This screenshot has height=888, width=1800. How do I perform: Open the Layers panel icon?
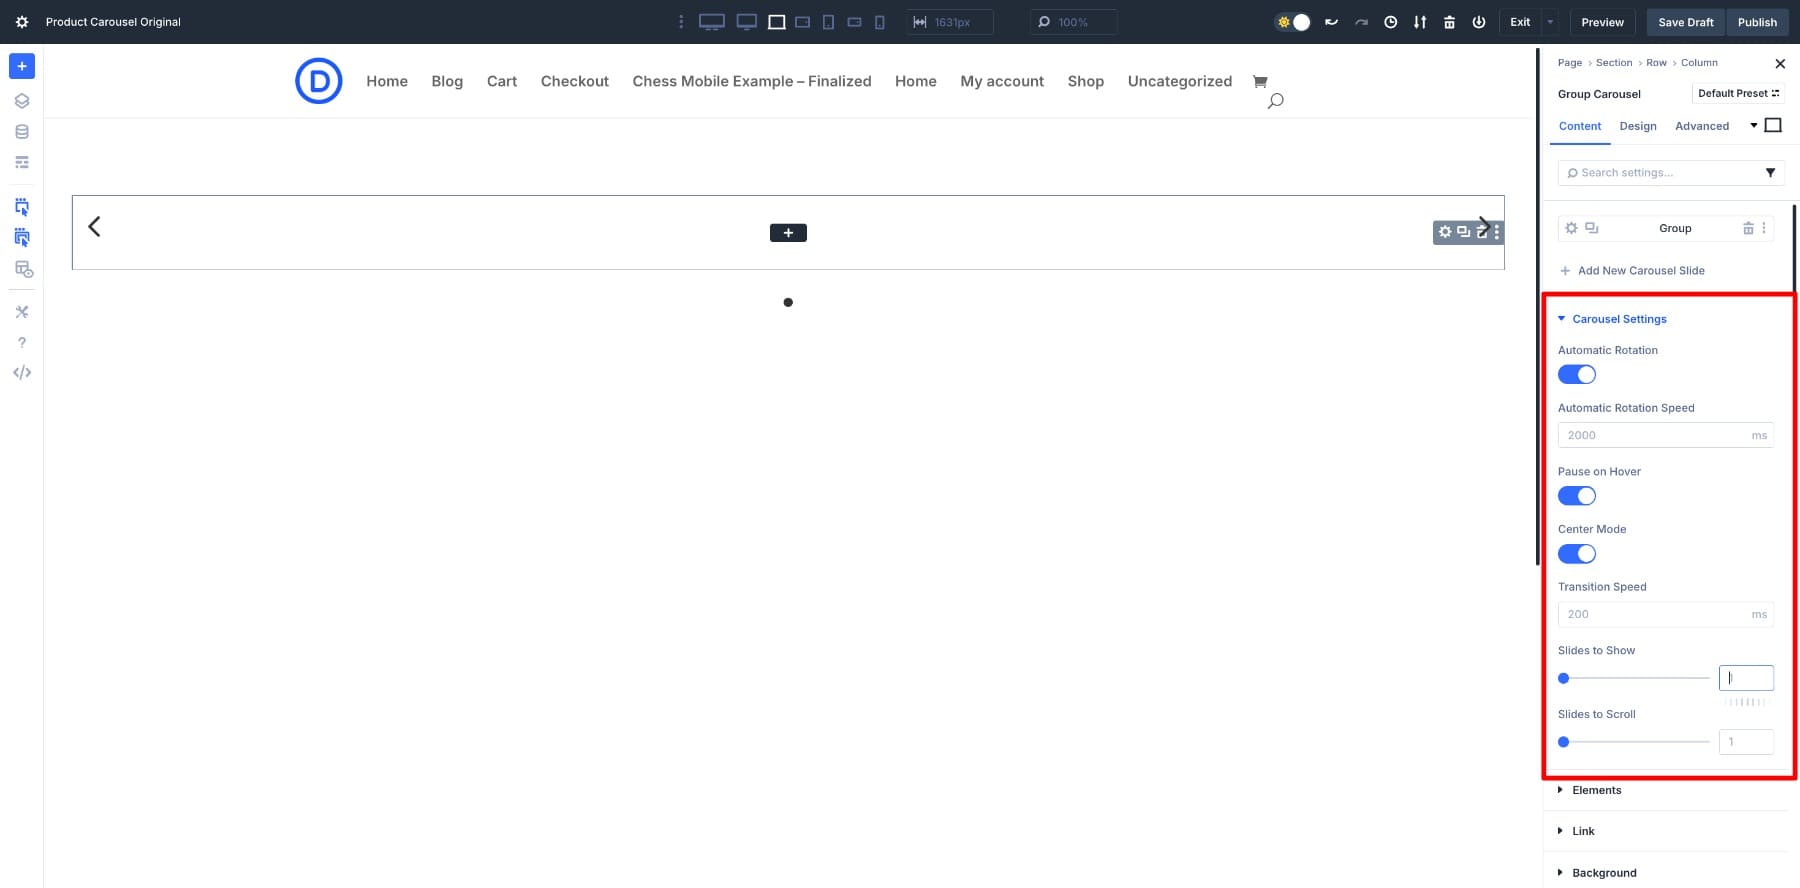22,101
